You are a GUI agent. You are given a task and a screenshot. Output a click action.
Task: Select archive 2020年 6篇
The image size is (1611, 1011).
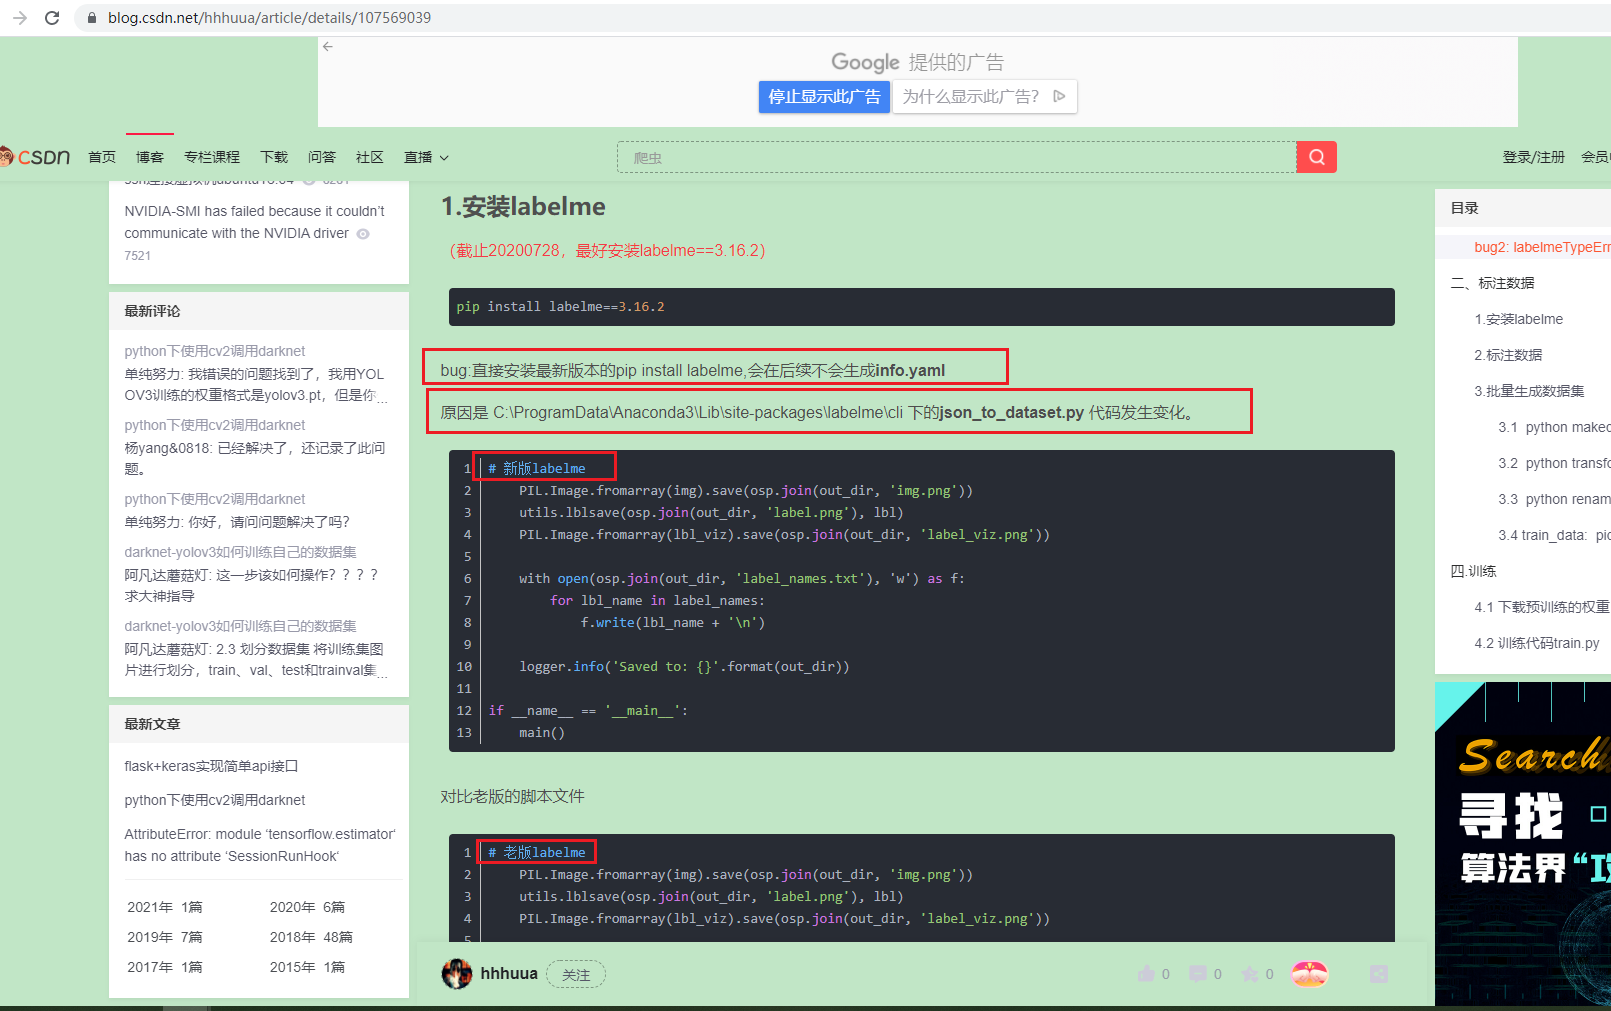307,907
